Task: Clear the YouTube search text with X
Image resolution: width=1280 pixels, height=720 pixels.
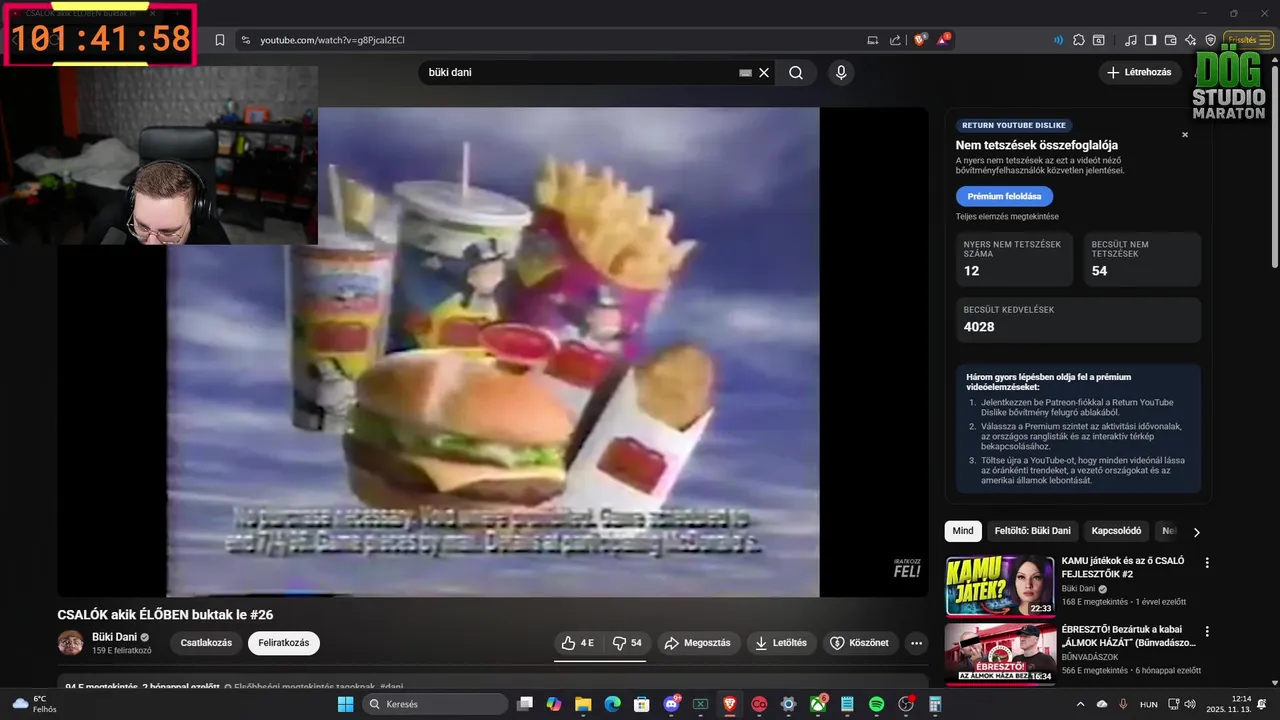Action: click(x=764, y=73)
